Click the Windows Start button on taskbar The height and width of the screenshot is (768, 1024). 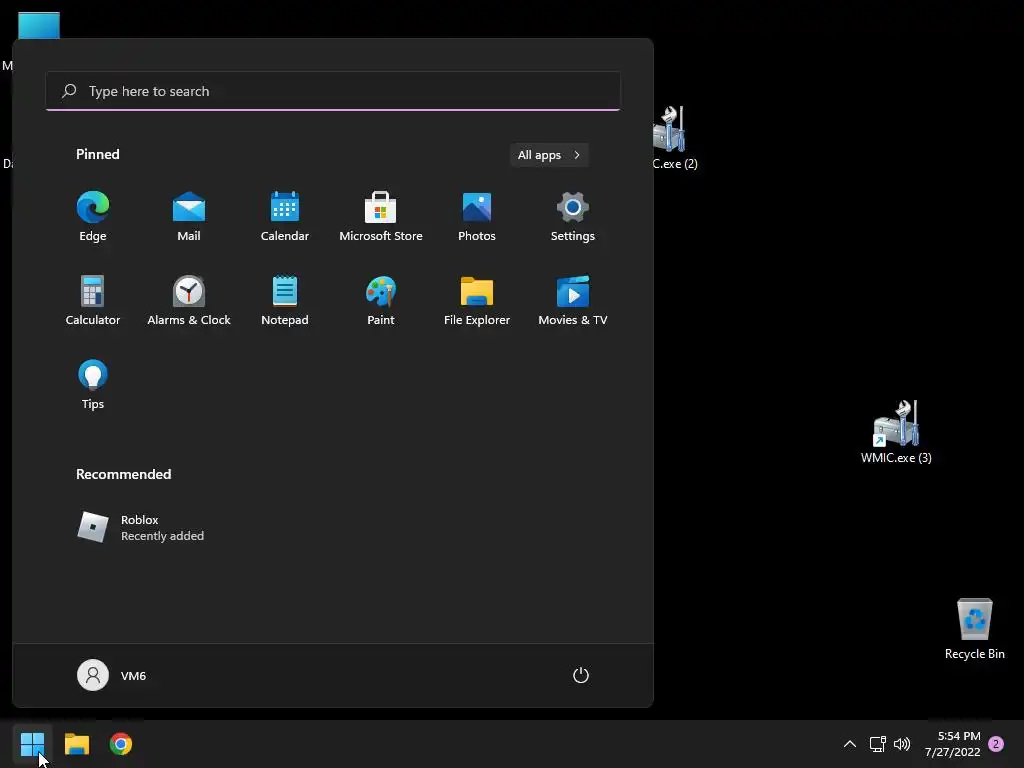[32, 744]
